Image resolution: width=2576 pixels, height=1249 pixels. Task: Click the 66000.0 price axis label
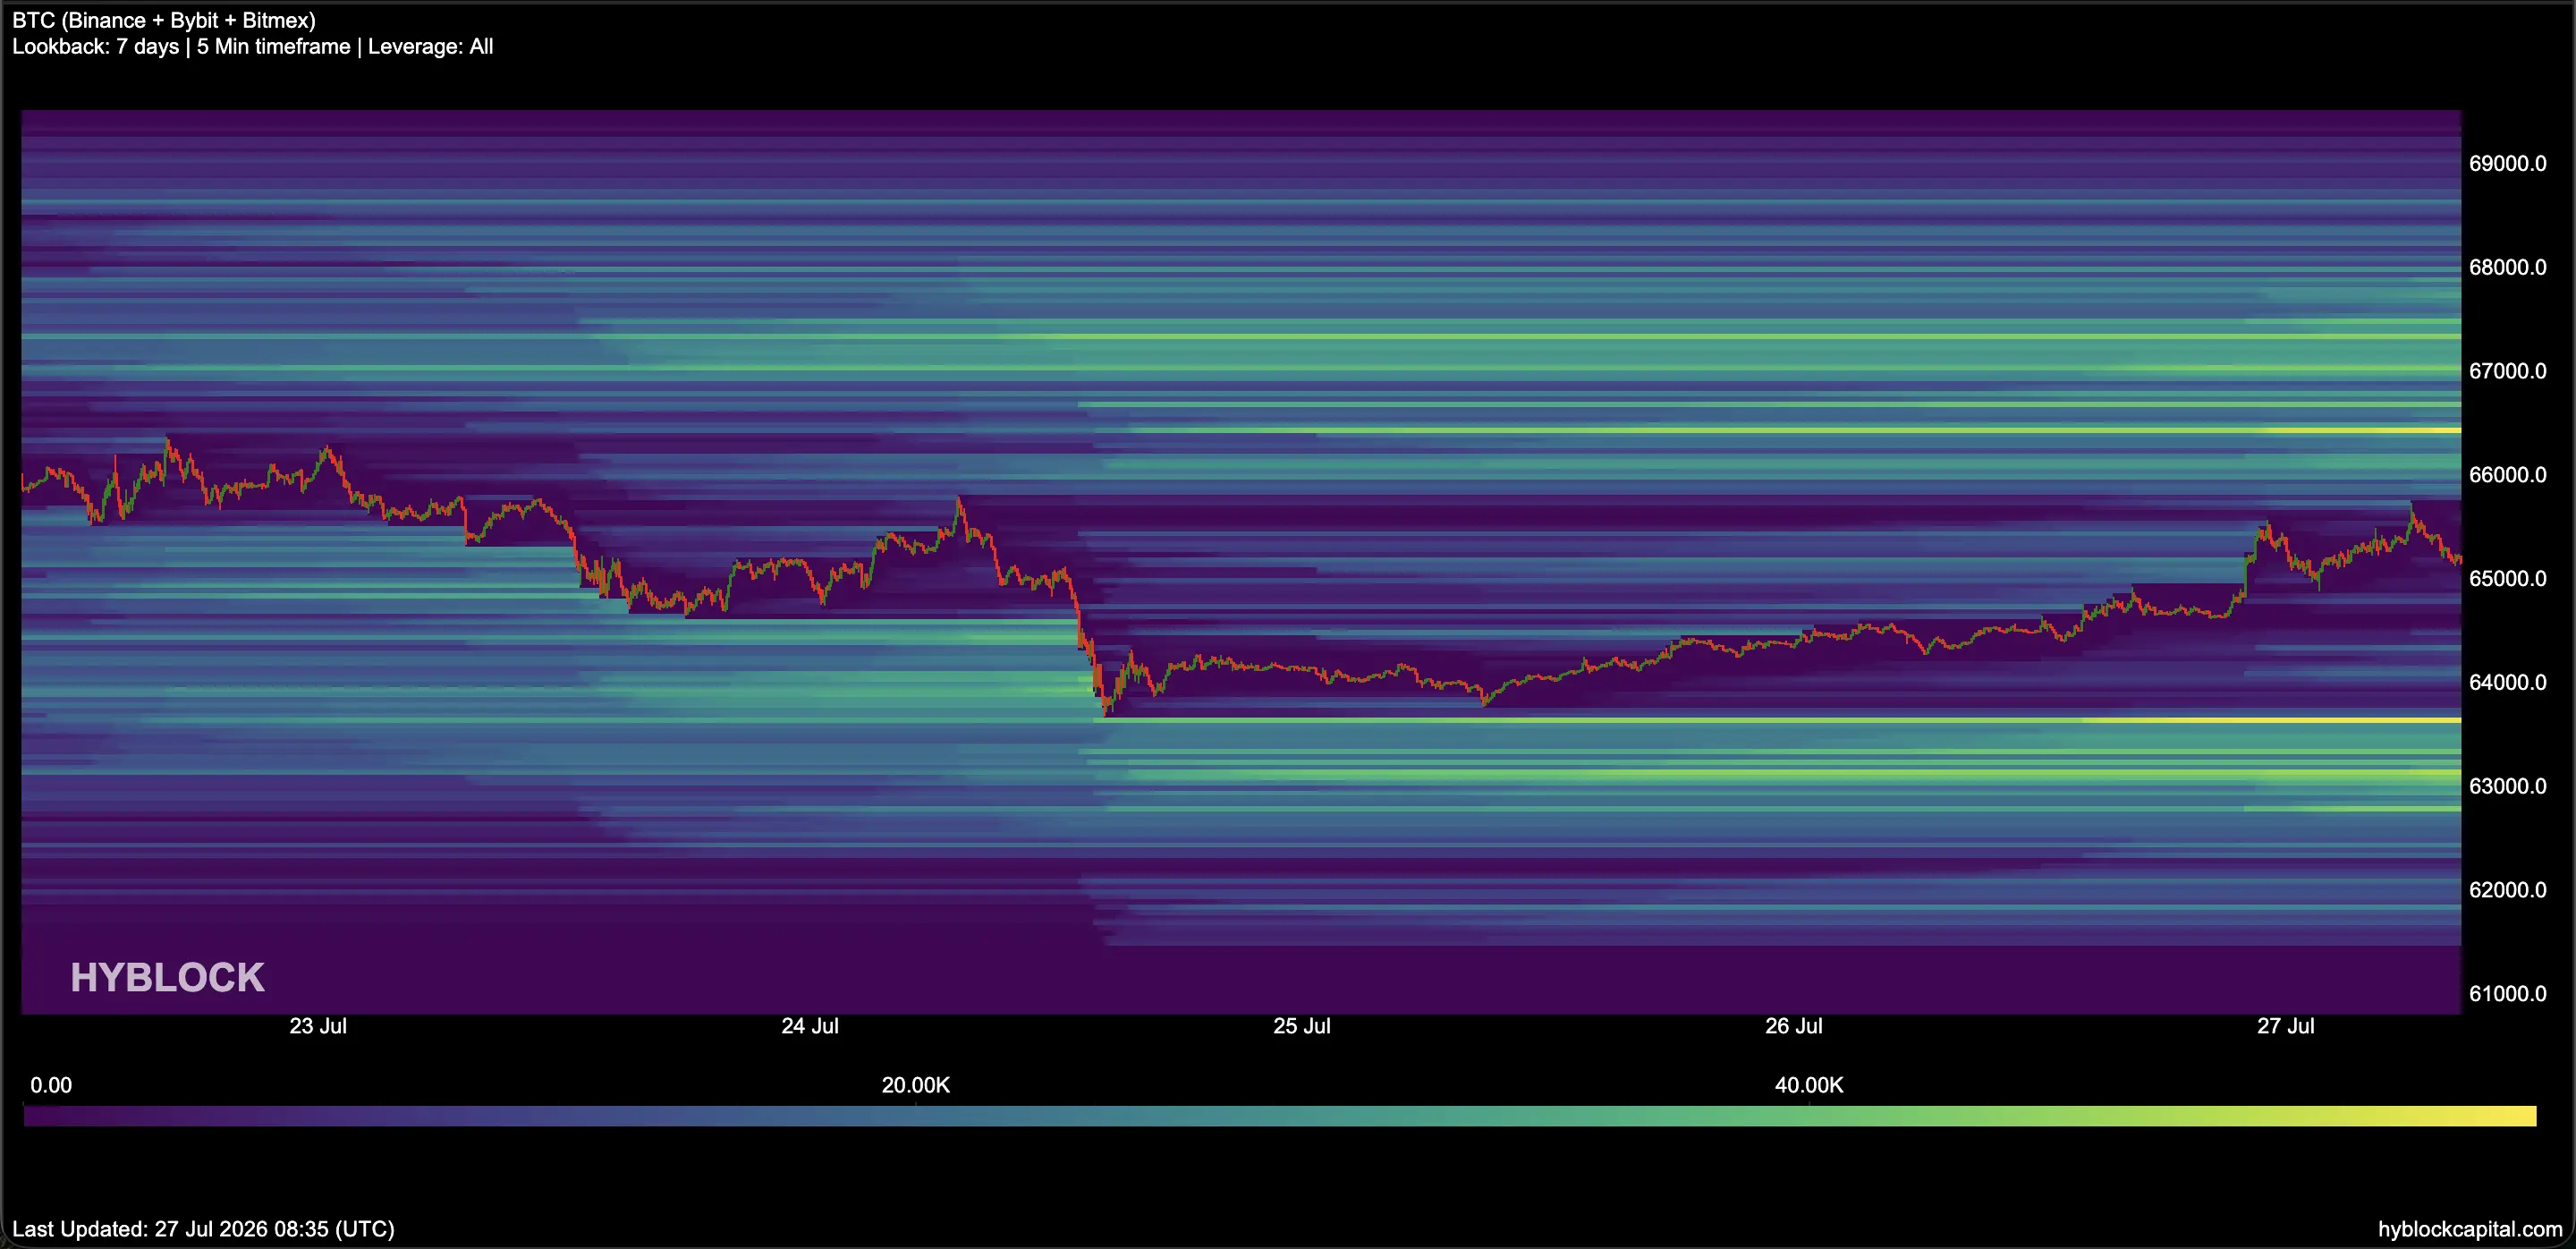pyautogui.click(x=2507, y=475)
